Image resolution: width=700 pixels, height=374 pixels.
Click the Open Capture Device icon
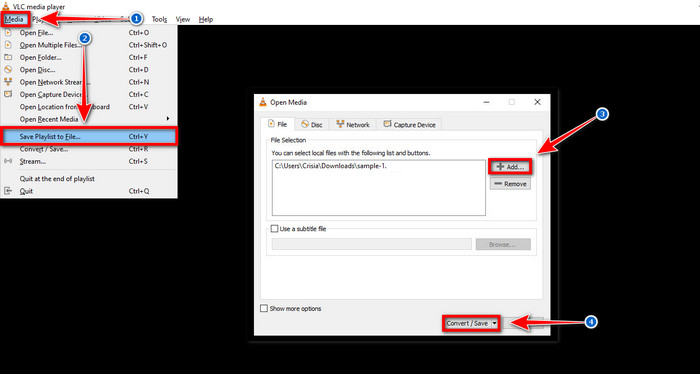[x=8, y=94]
